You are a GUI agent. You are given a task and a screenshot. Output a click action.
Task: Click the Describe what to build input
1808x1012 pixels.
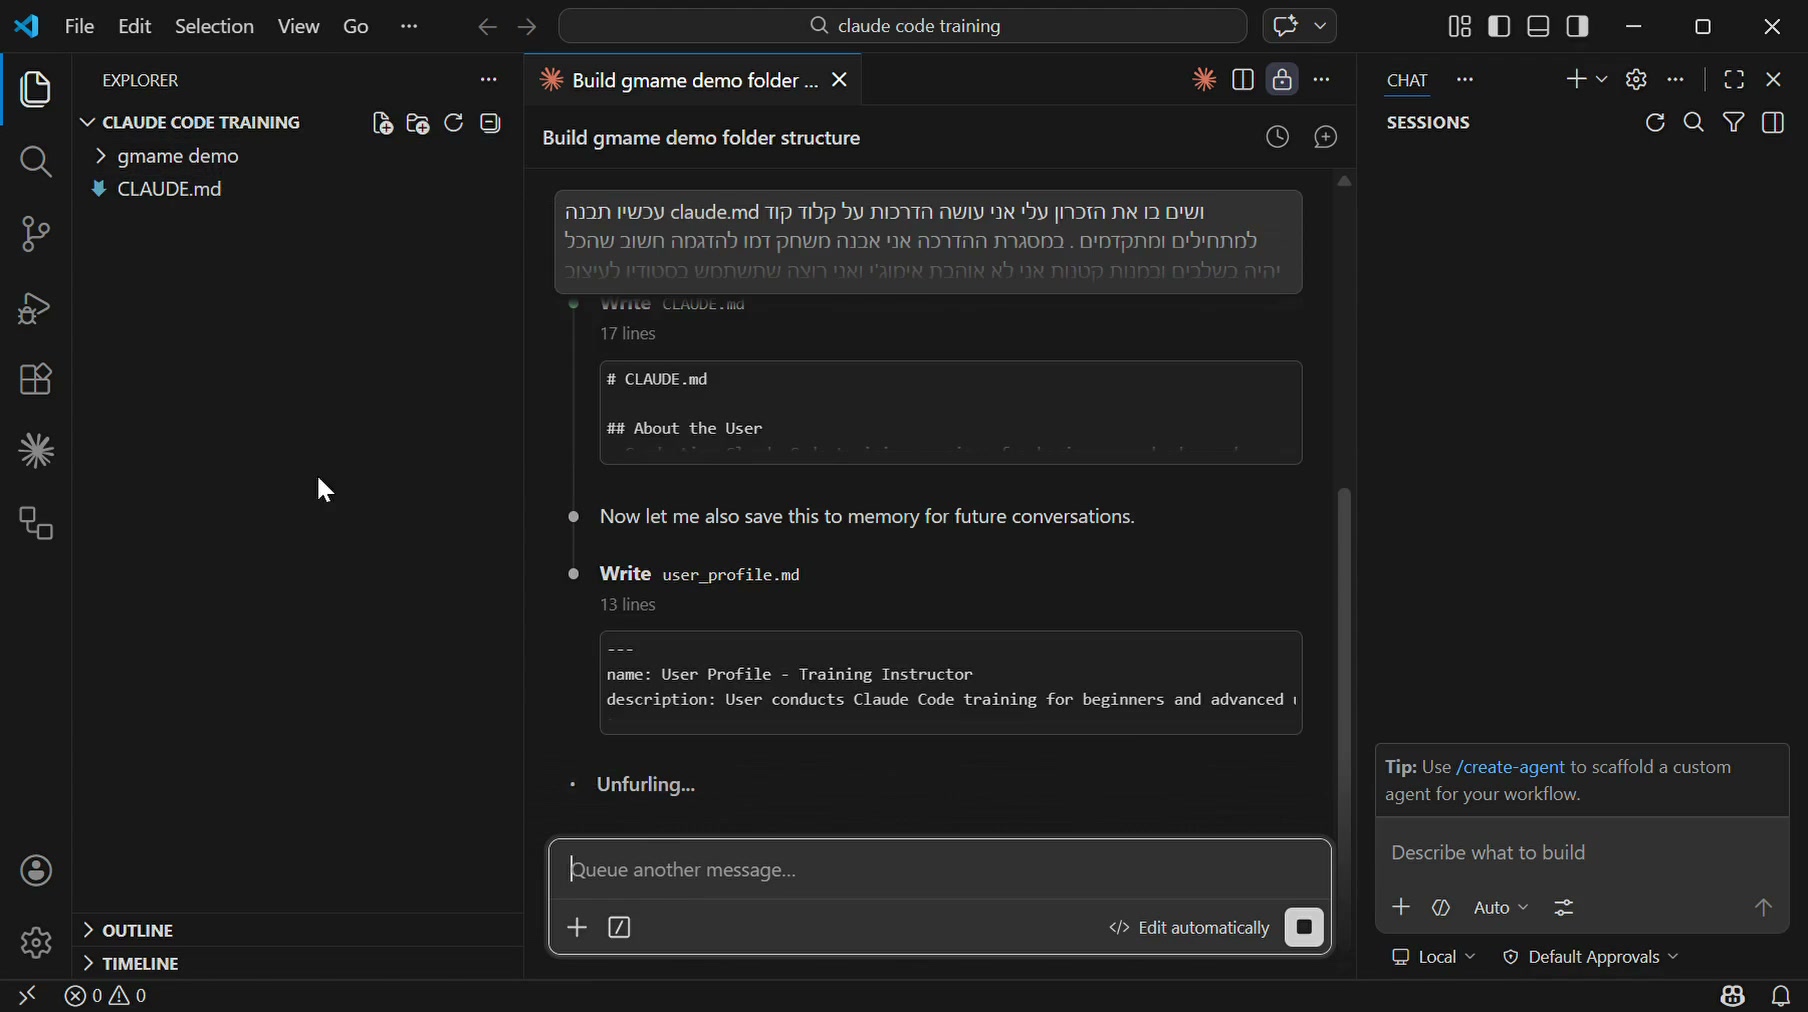click(x=1582, y=853)
